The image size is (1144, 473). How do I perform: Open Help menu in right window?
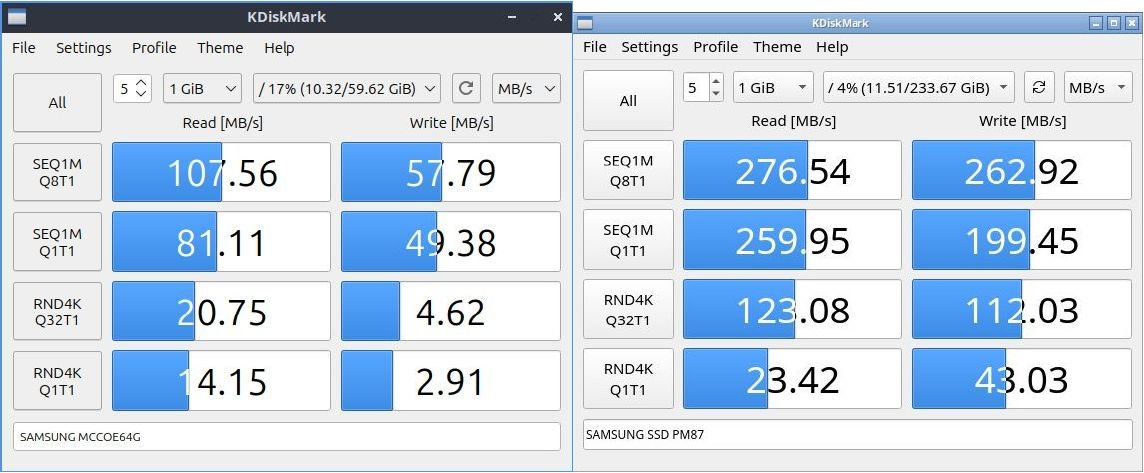coord(832,47)
